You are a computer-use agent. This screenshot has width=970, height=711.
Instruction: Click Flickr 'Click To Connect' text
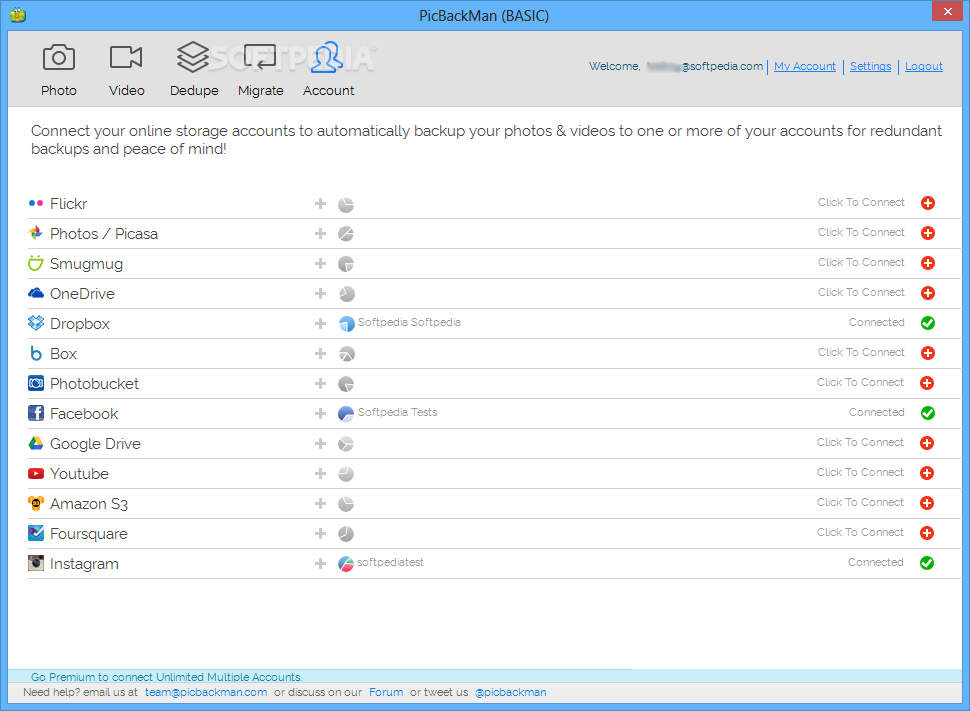[x=861, y=202]
